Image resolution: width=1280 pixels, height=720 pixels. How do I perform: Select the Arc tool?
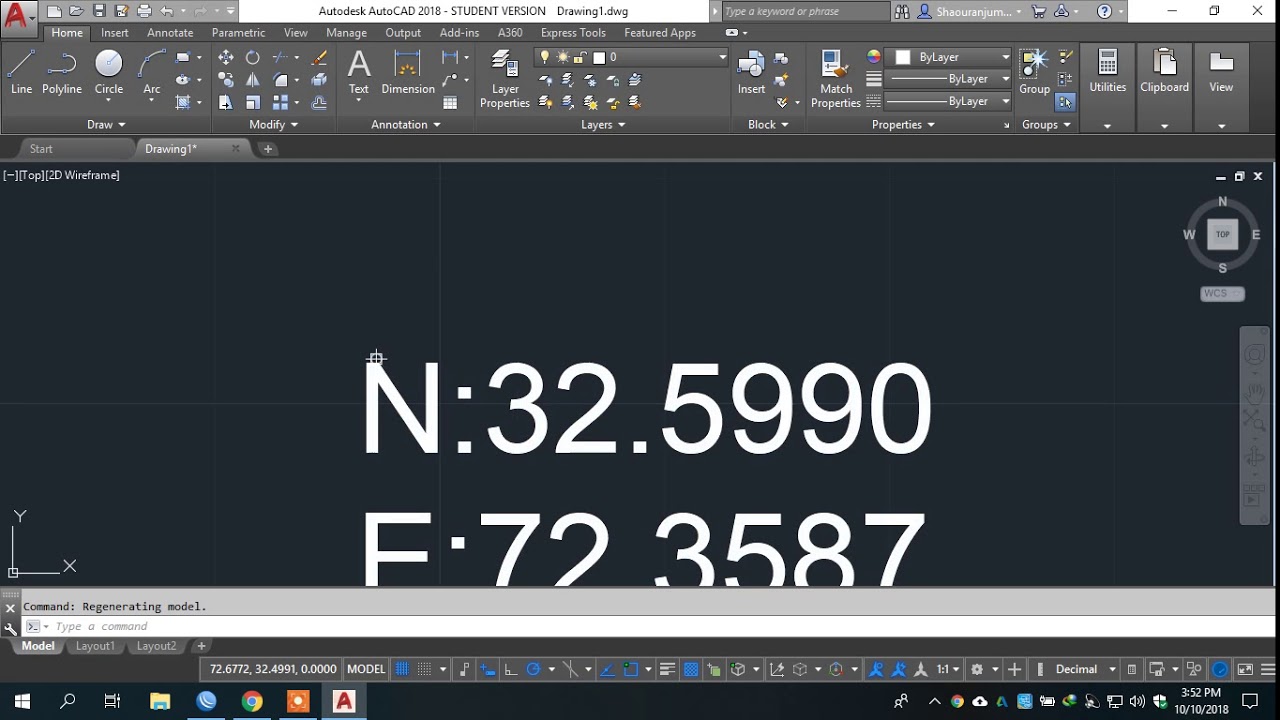click(152, 74)
